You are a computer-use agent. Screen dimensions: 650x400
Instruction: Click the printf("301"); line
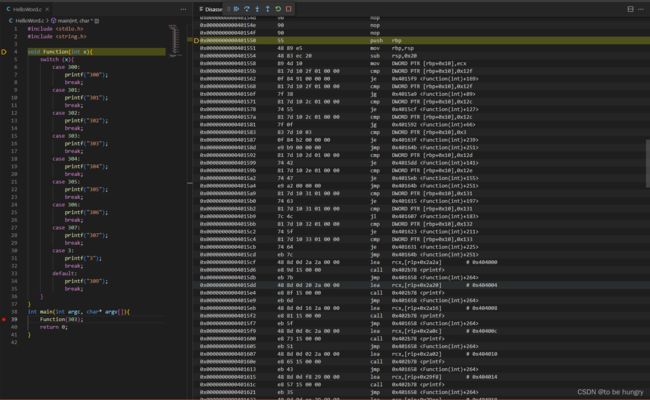click(86, 98)
